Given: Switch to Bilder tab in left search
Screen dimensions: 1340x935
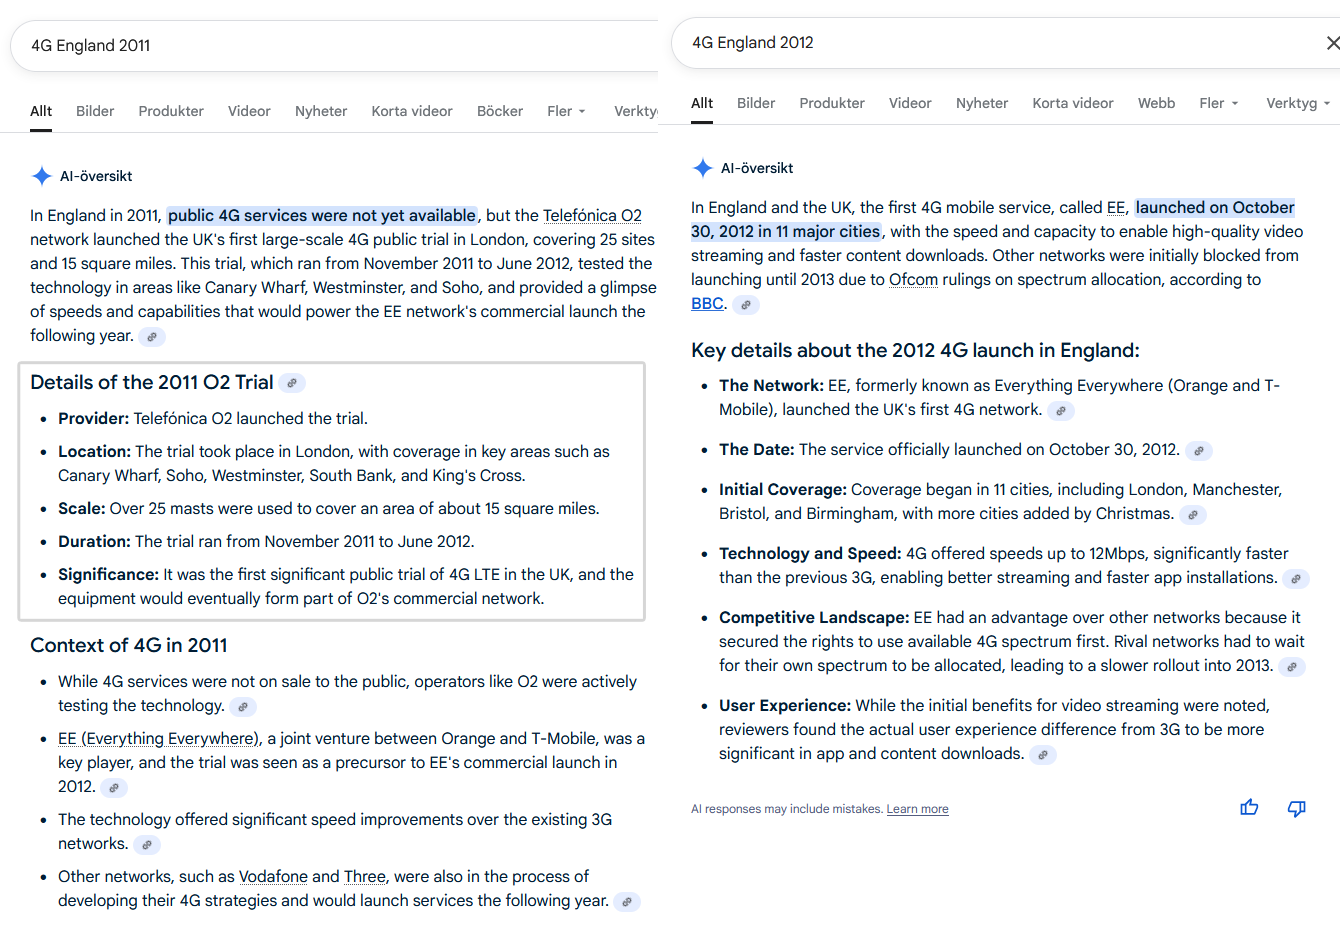Looking at the screenshot, I should 95,111.
